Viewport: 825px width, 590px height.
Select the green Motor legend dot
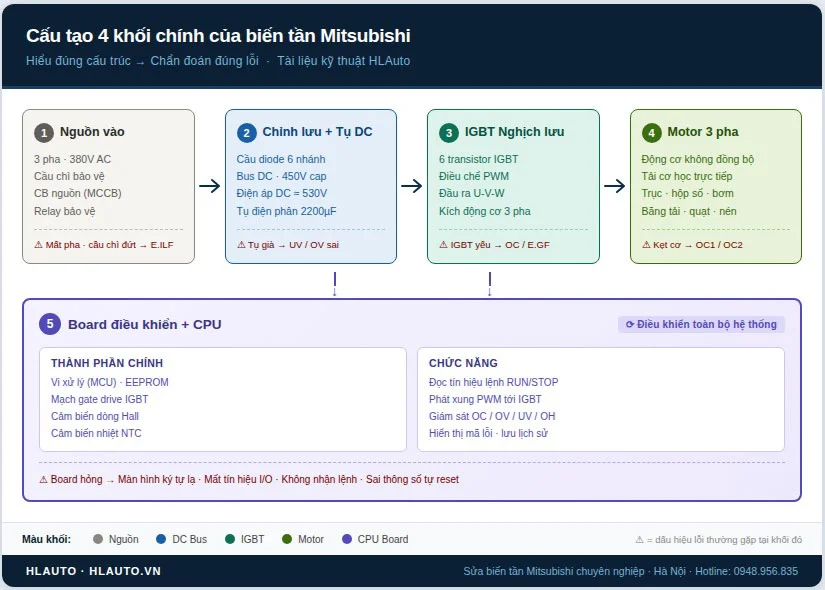coord(287,539)
